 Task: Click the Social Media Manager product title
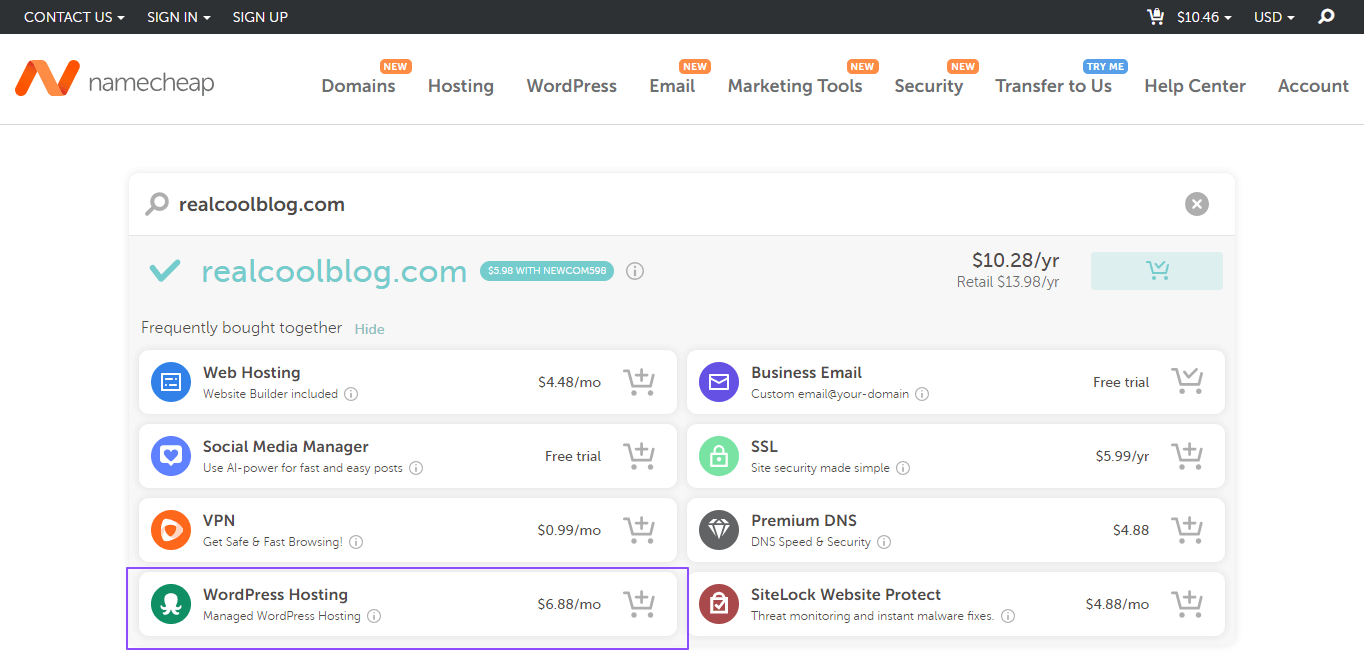[x=286, y=446]
